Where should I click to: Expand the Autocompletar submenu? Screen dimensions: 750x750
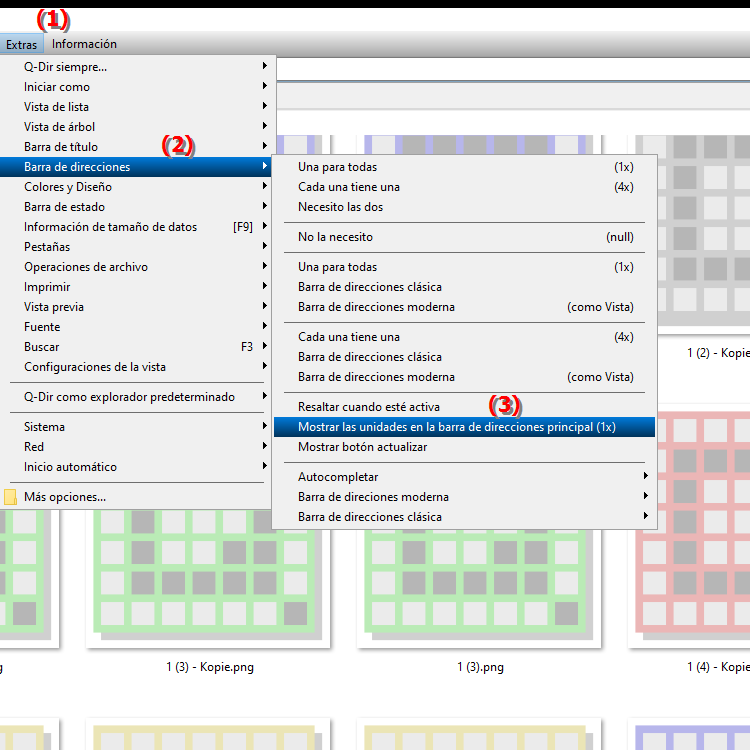click(464, 477)
